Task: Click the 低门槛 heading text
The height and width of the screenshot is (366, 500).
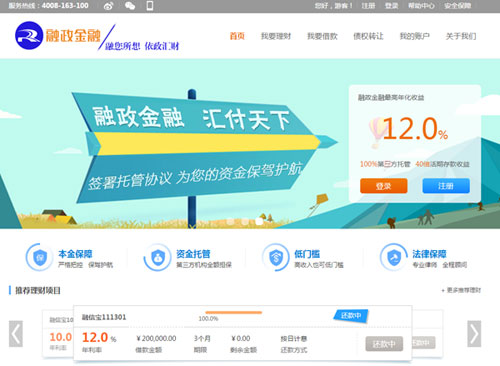Action: [307, 254]
